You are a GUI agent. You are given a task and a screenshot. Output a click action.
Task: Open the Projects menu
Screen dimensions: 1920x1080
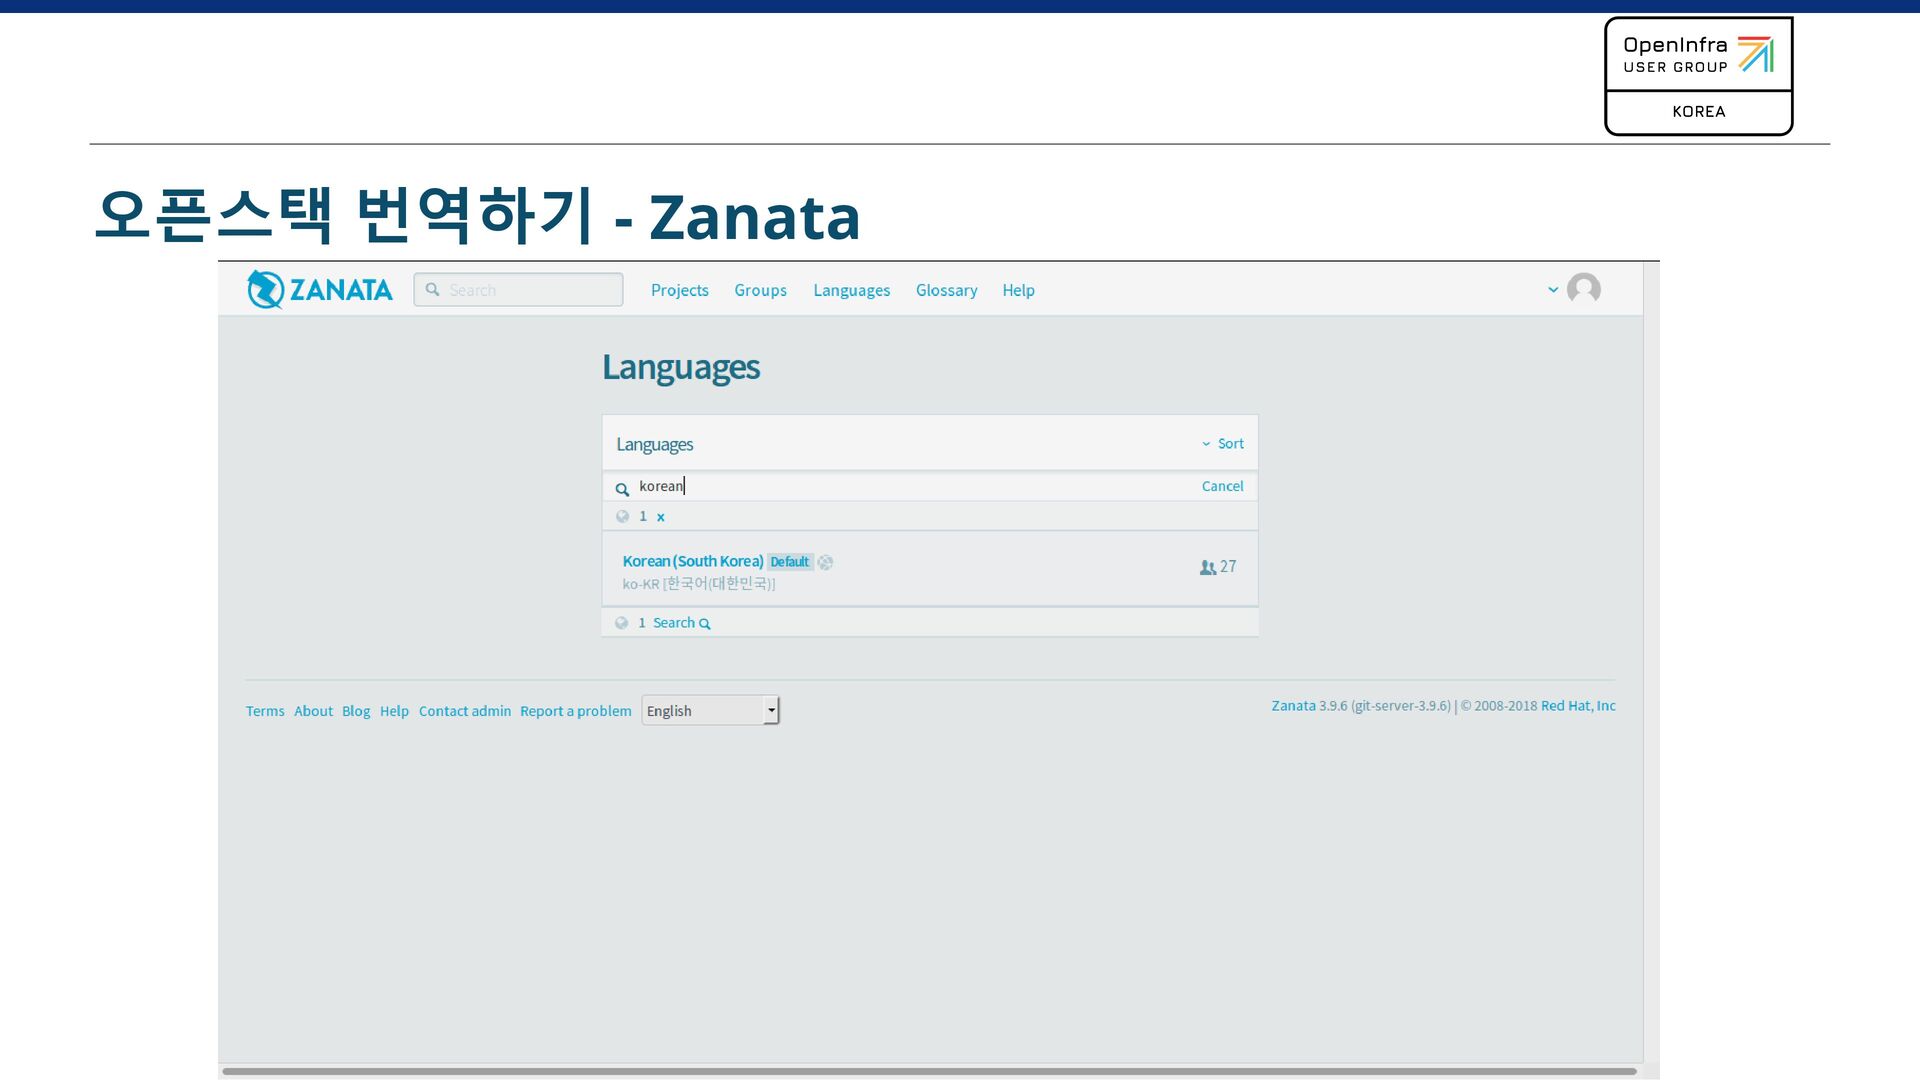pos(679,290)
